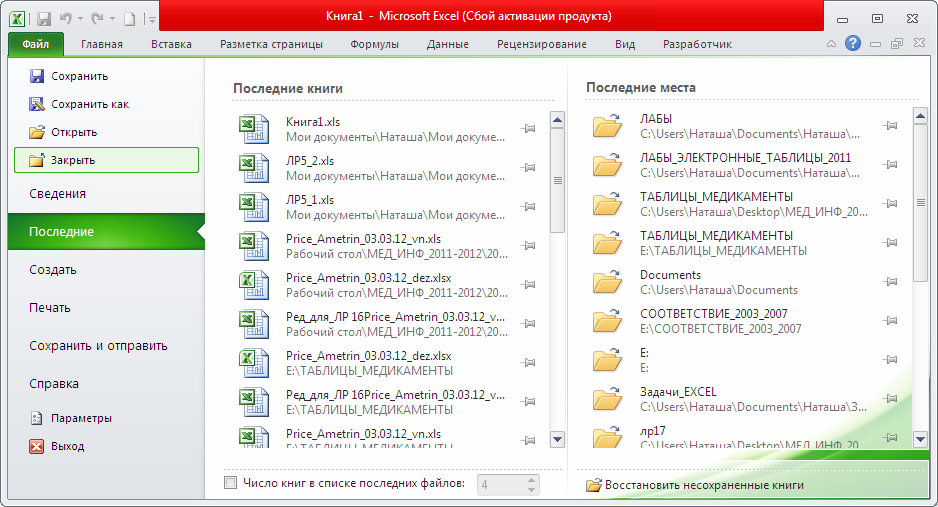Screen dimensions: 938x507
Task: Click Восстановить несохраненные книги
Action: (695, 485)
